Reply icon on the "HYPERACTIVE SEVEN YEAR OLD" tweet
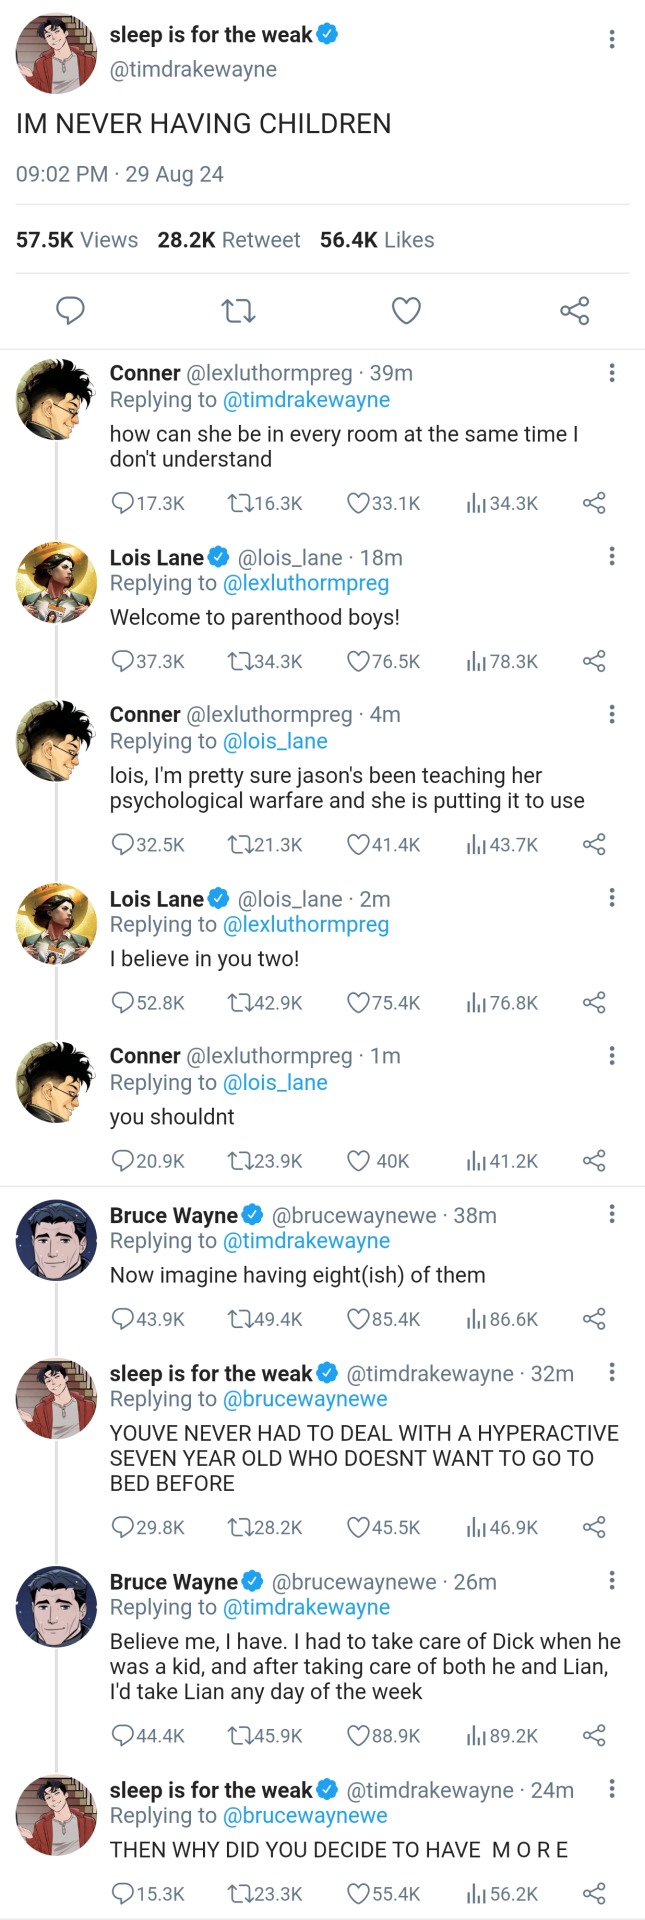 coord(122,1527)
